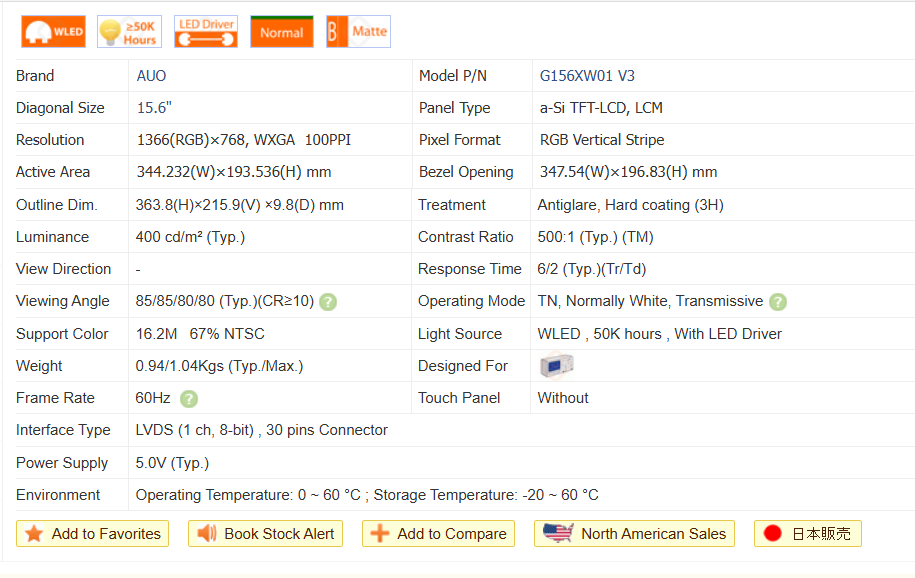This screenshot has height=578, width=915.
Task: Click the Designed For device thumbnail
Action: point(556,366)
